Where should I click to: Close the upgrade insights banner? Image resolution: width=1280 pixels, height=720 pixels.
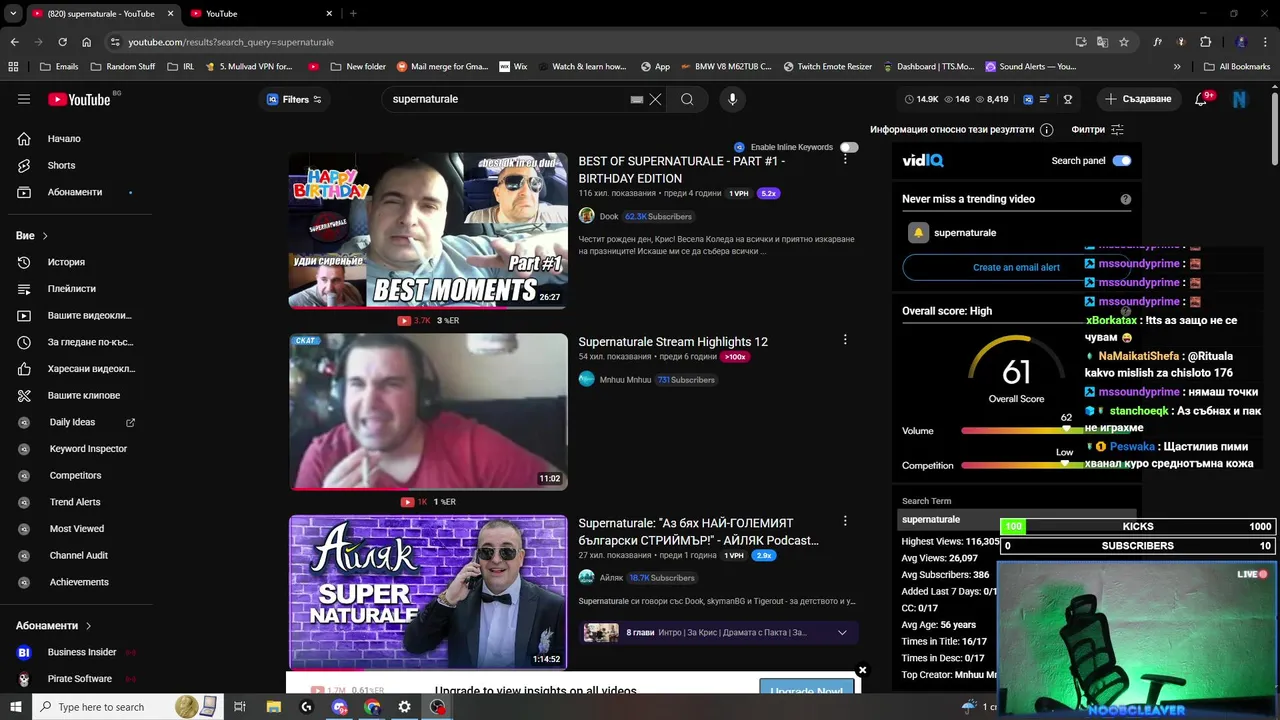point(862,670)
